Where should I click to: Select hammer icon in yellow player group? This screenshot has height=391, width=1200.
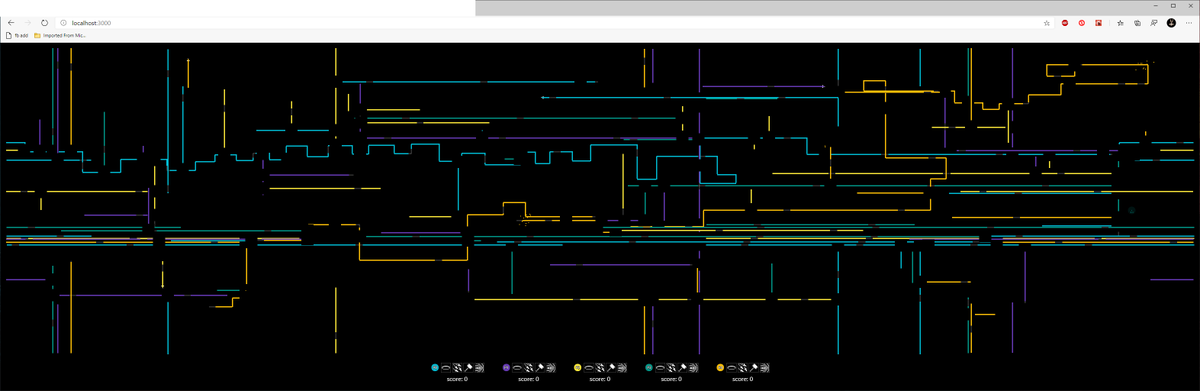coord(610,368)
